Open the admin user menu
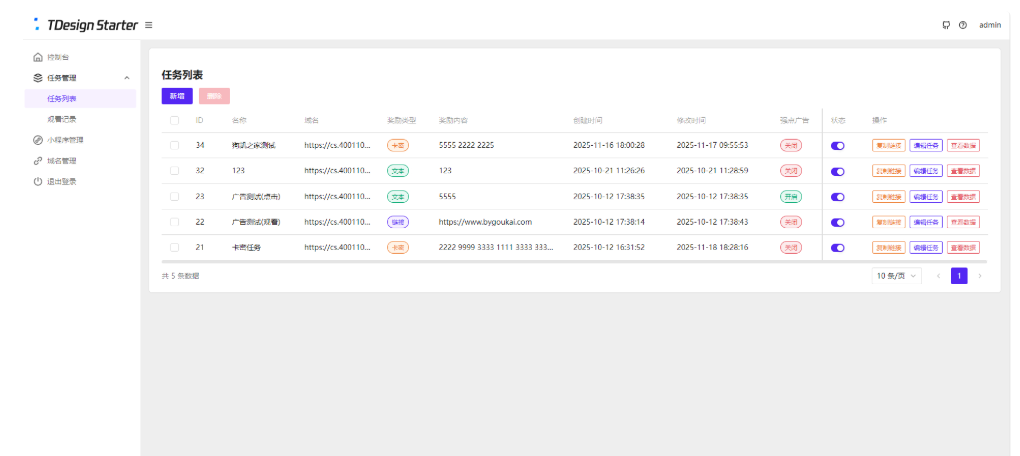The width and height of the screenshot is (1020, 456). click(x=990, y=25)
